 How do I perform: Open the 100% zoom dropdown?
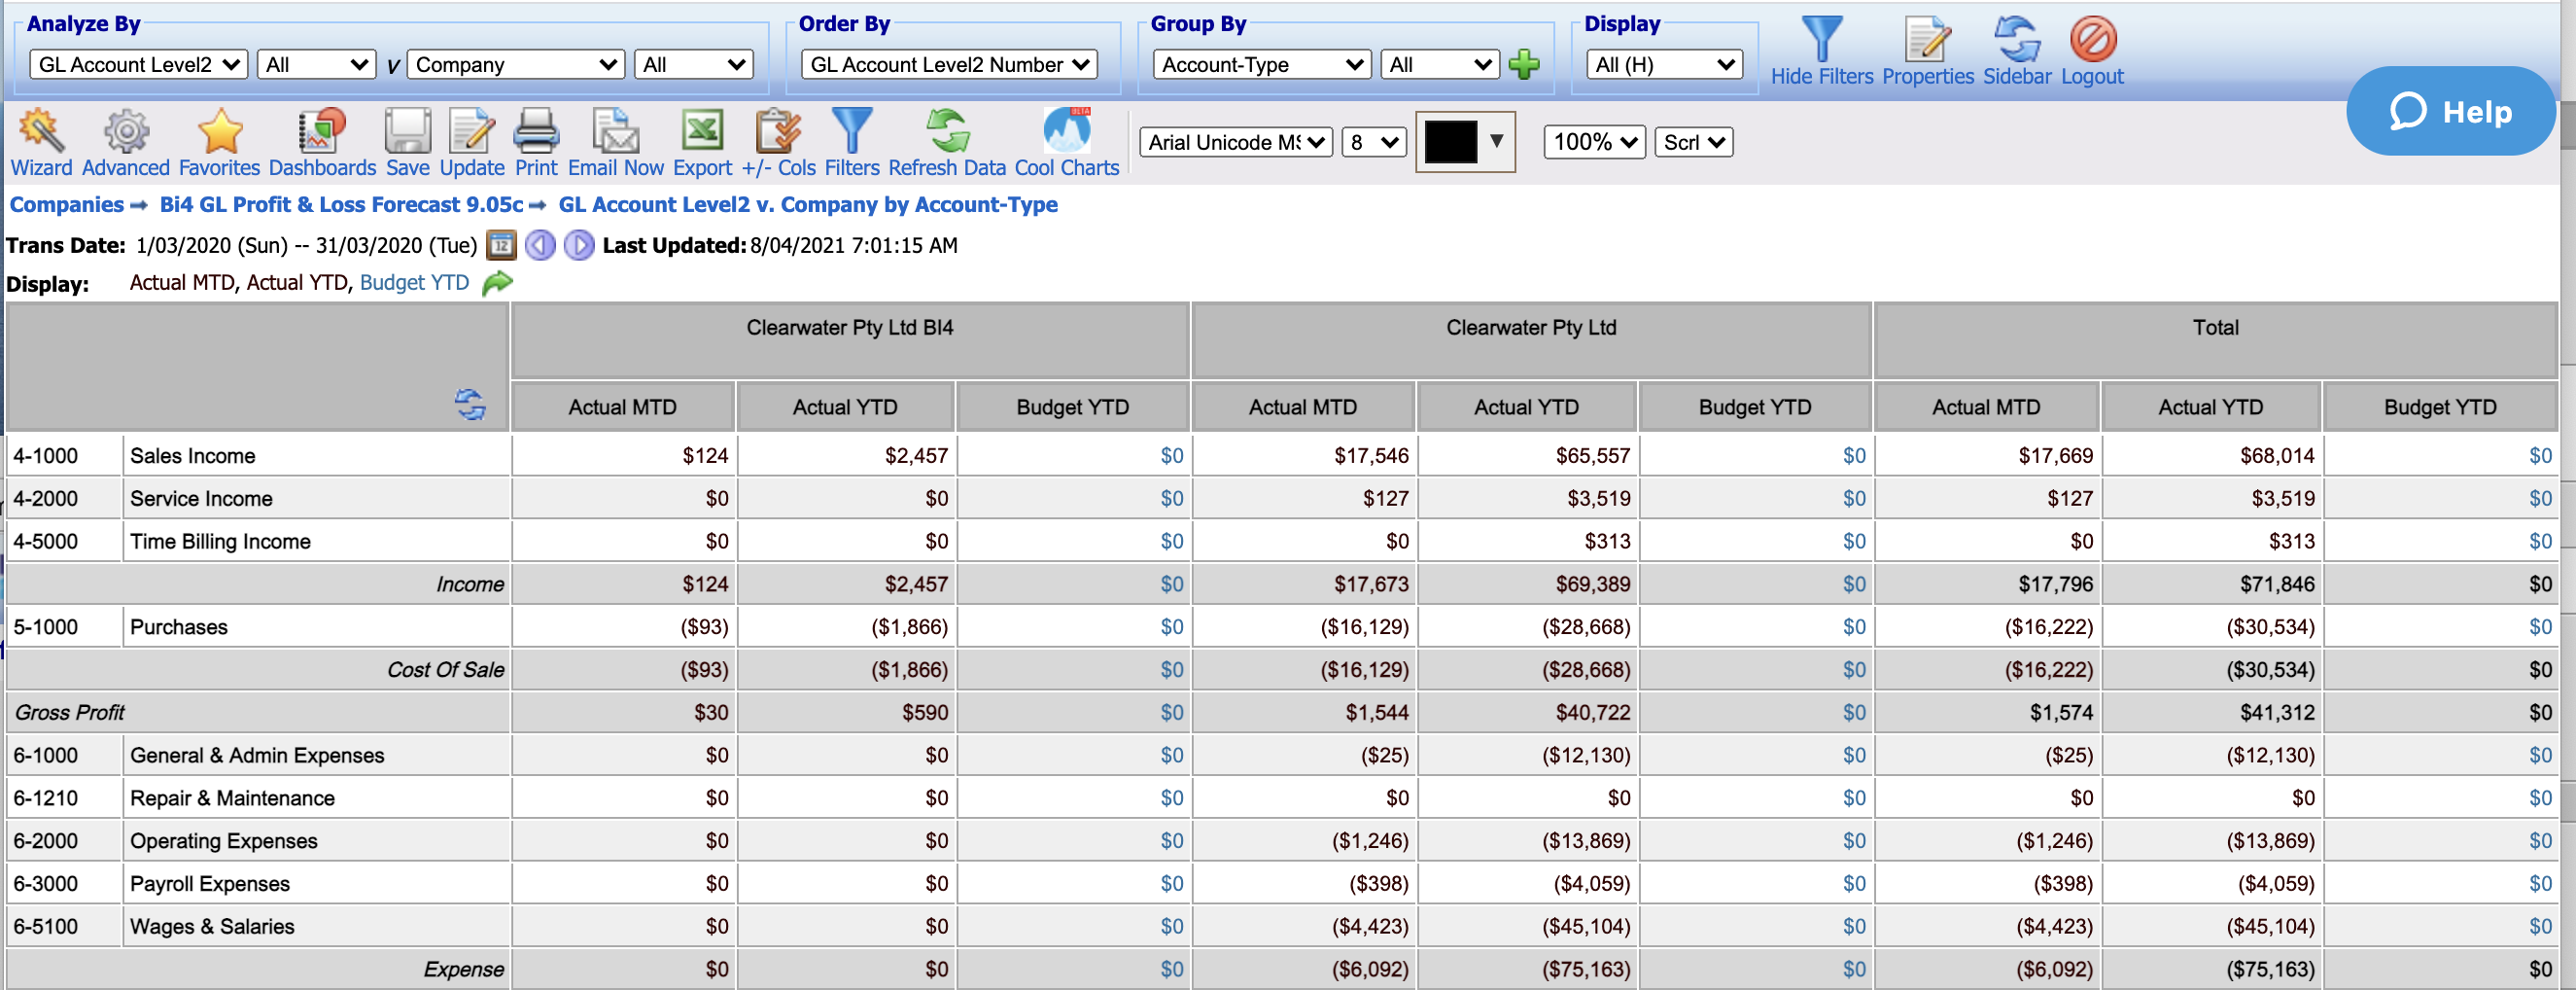point(1594,142)
